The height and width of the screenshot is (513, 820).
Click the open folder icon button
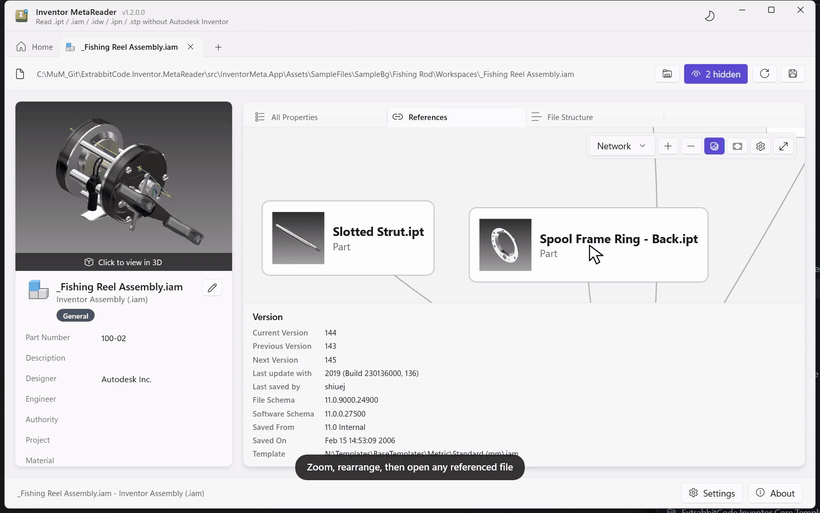(667, 74)
